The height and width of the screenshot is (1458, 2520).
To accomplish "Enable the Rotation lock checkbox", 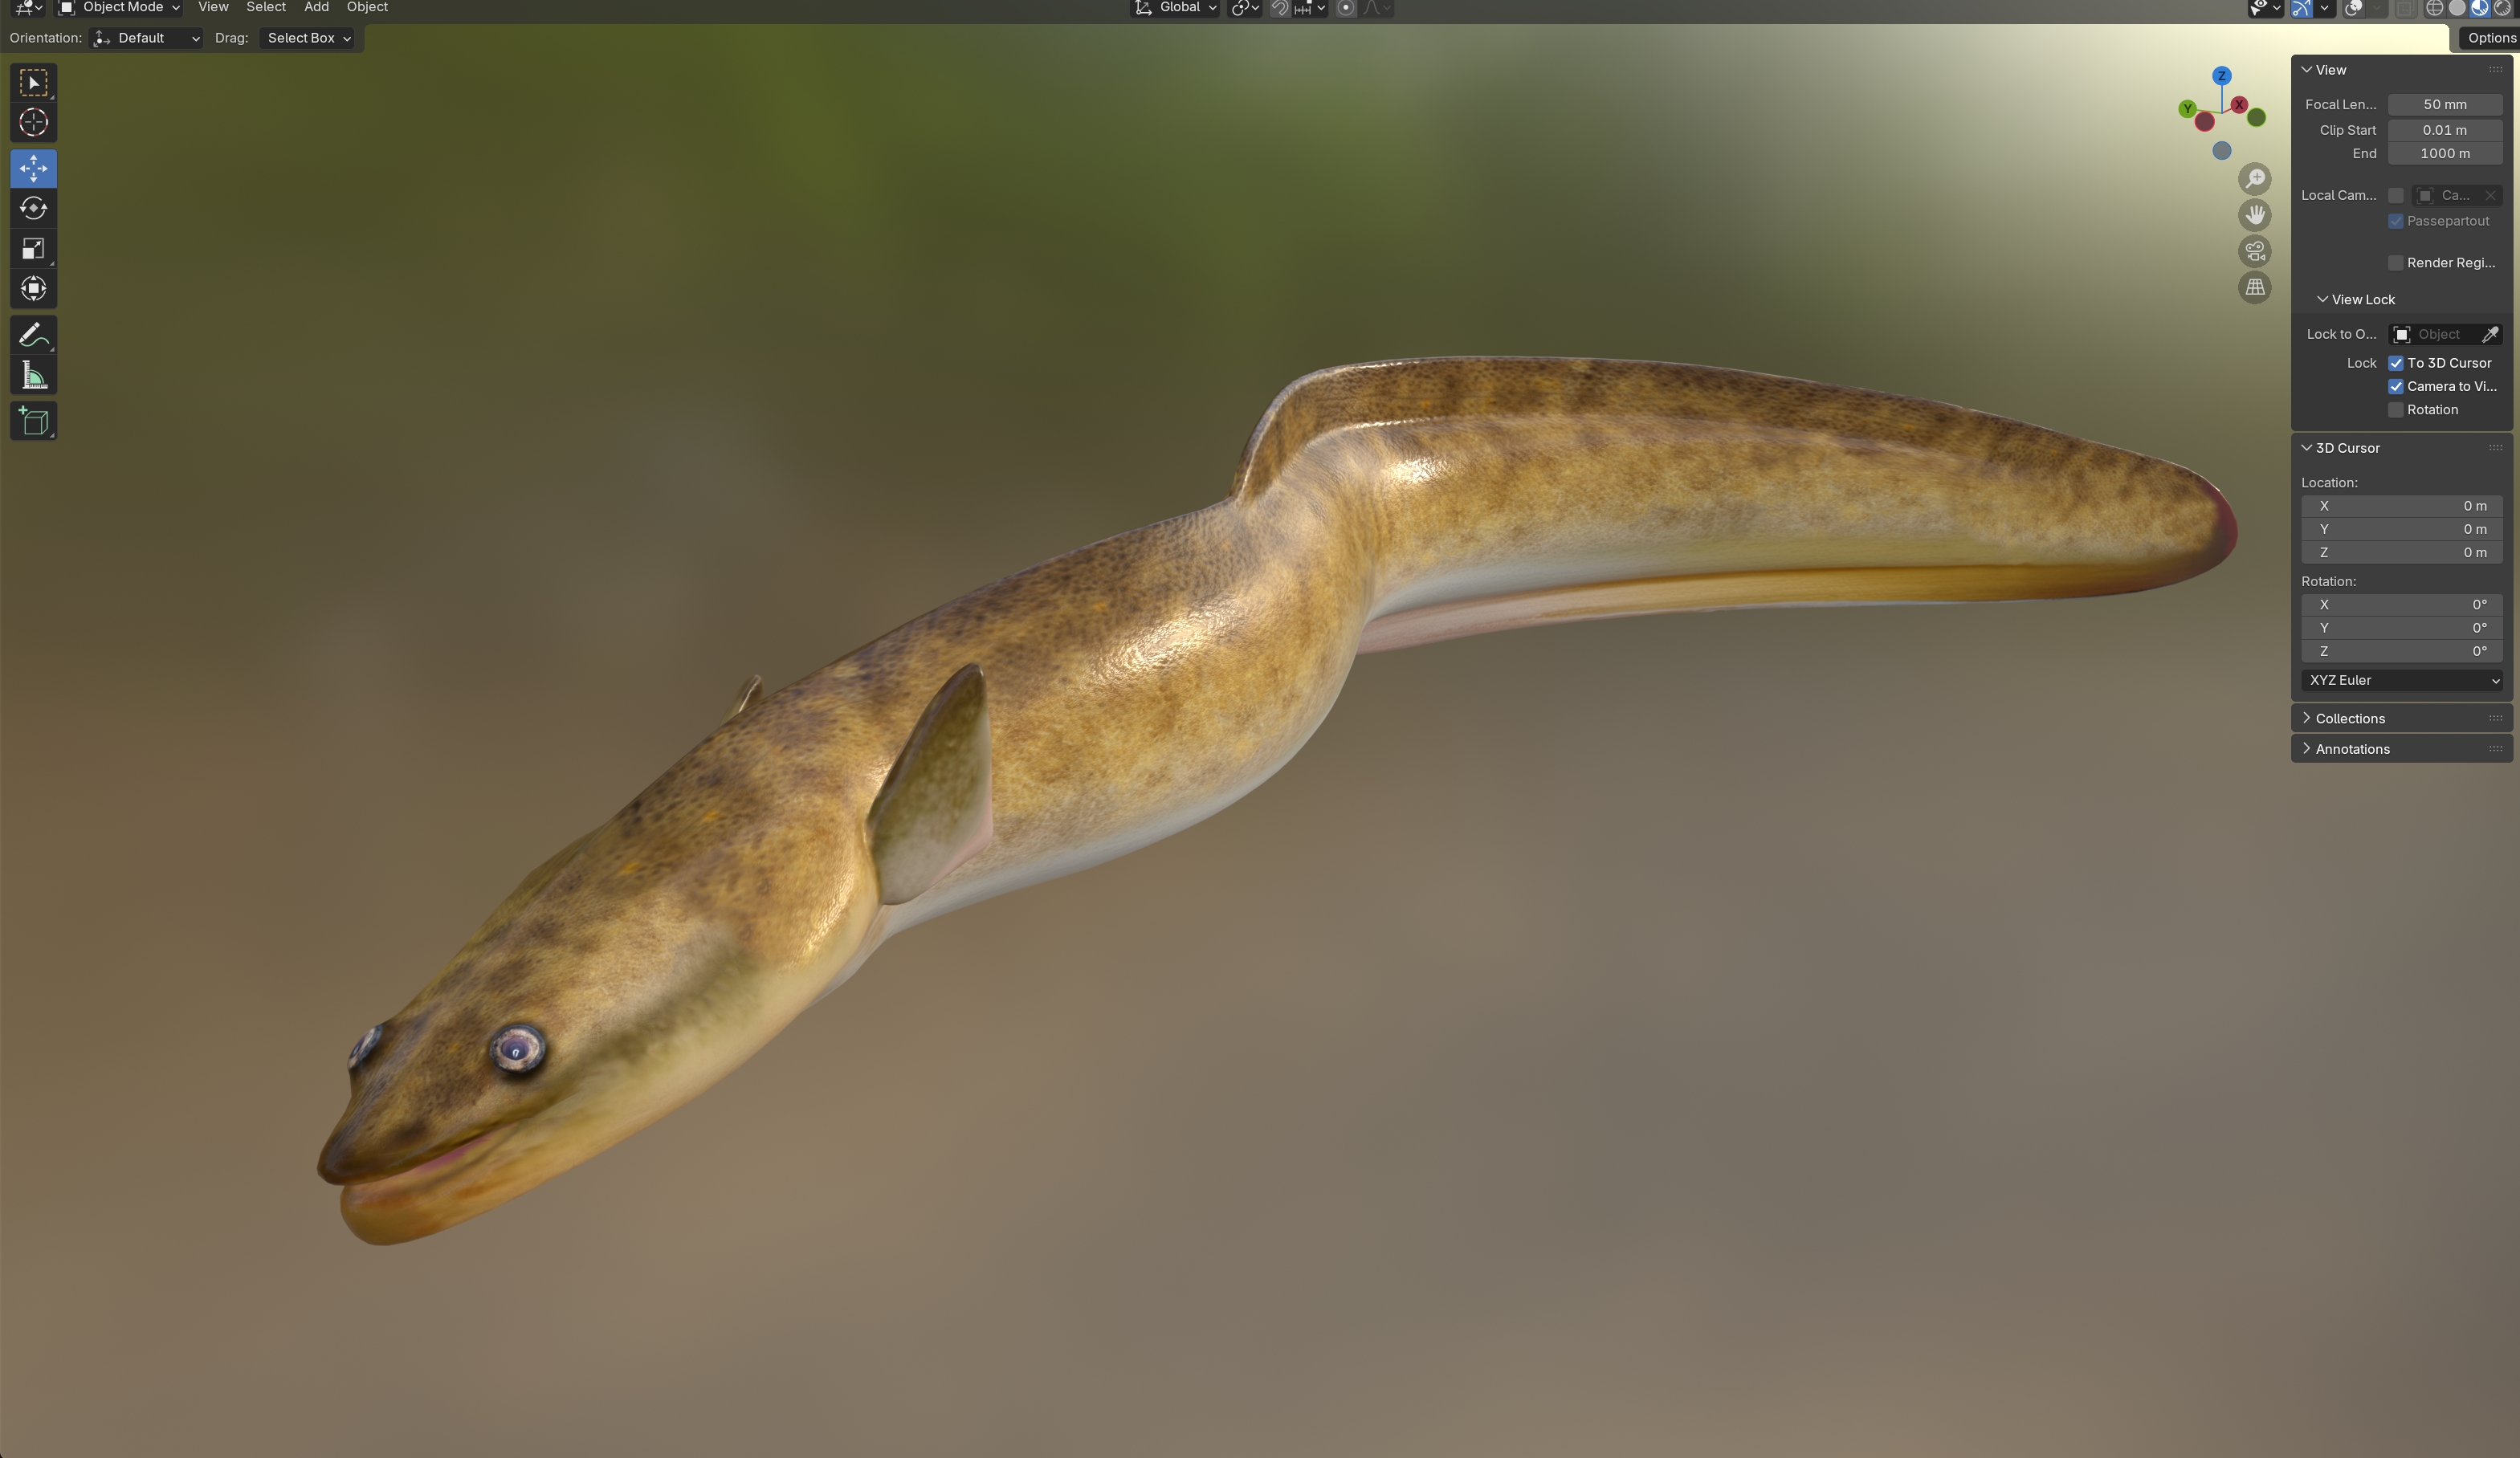I will [2395, 410].
